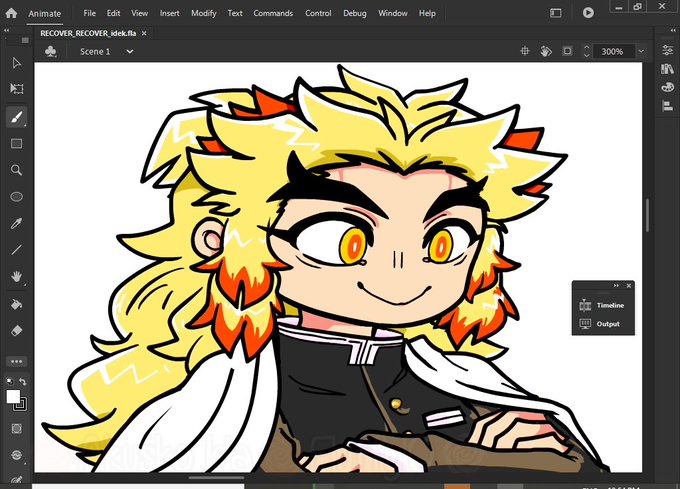
Task: Select the Oval tool
Action: pyautogui.click(x=16, y=197)
